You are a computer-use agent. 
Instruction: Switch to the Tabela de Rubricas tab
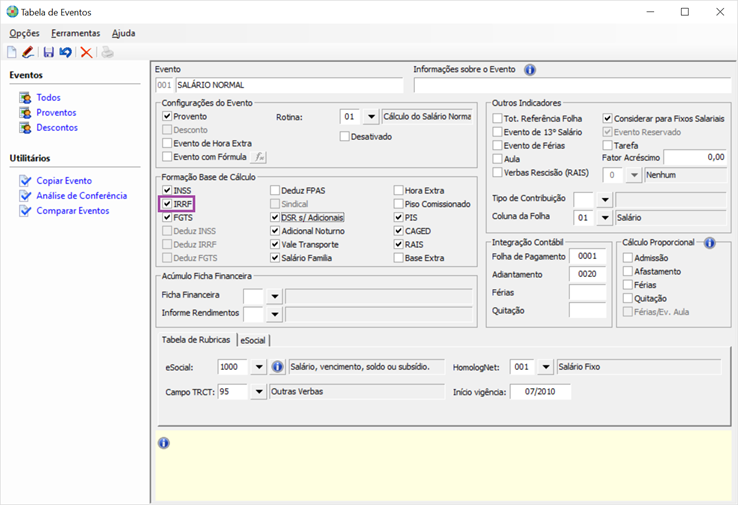coord(196,340)
